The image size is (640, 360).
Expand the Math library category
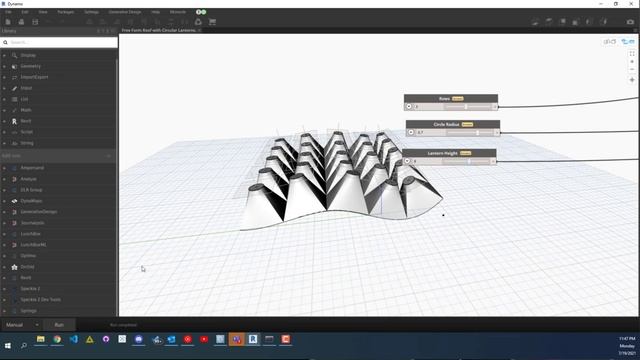(x=4, y=110)
